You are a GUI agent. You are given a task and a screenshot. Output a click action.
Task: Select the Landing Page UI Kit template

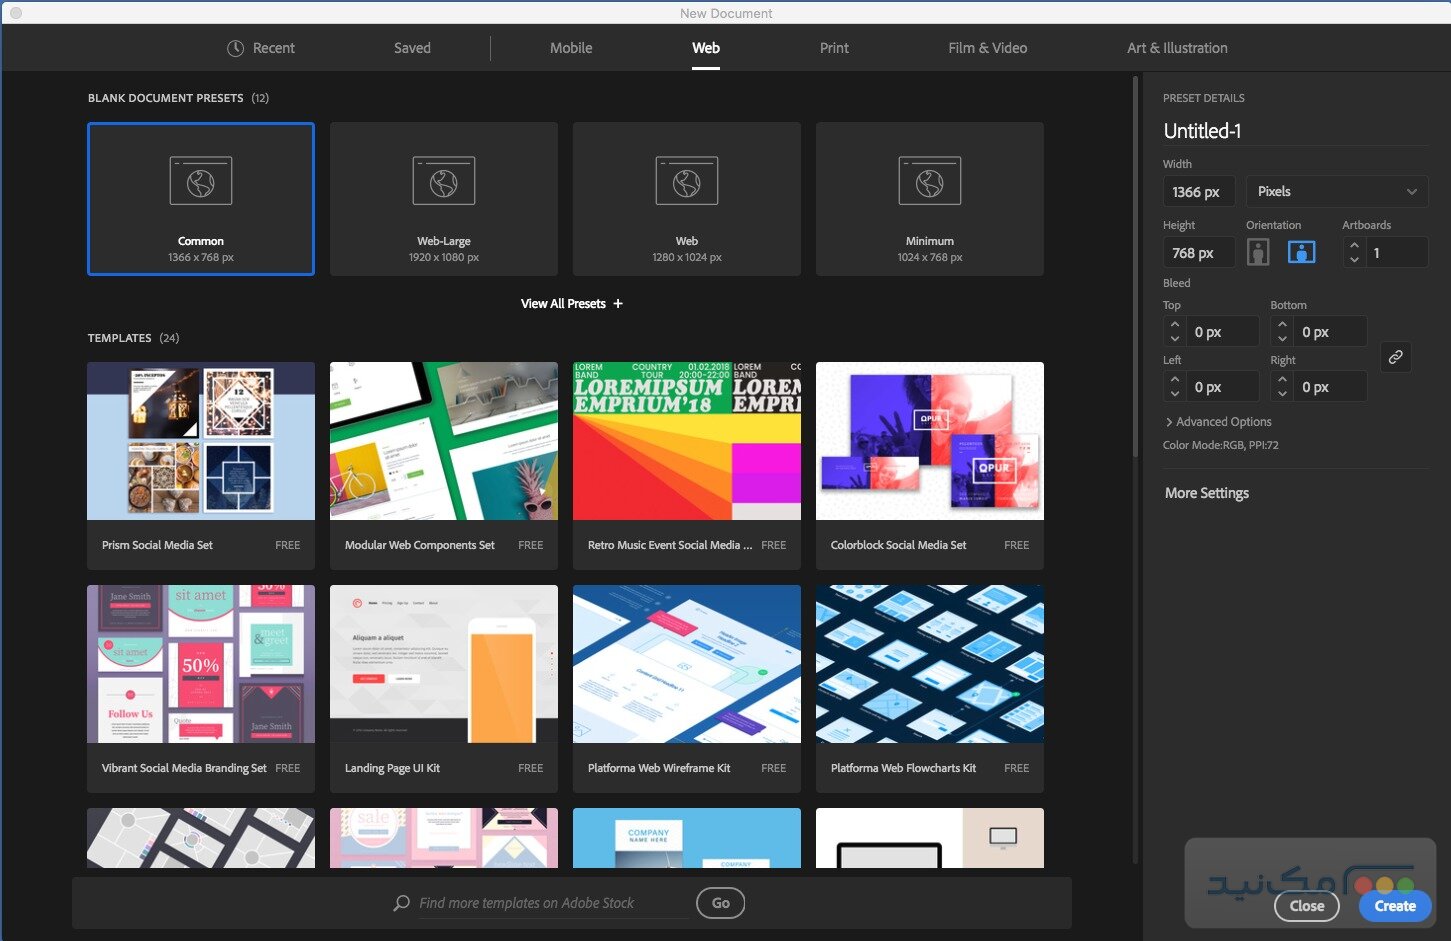[443, 663]
